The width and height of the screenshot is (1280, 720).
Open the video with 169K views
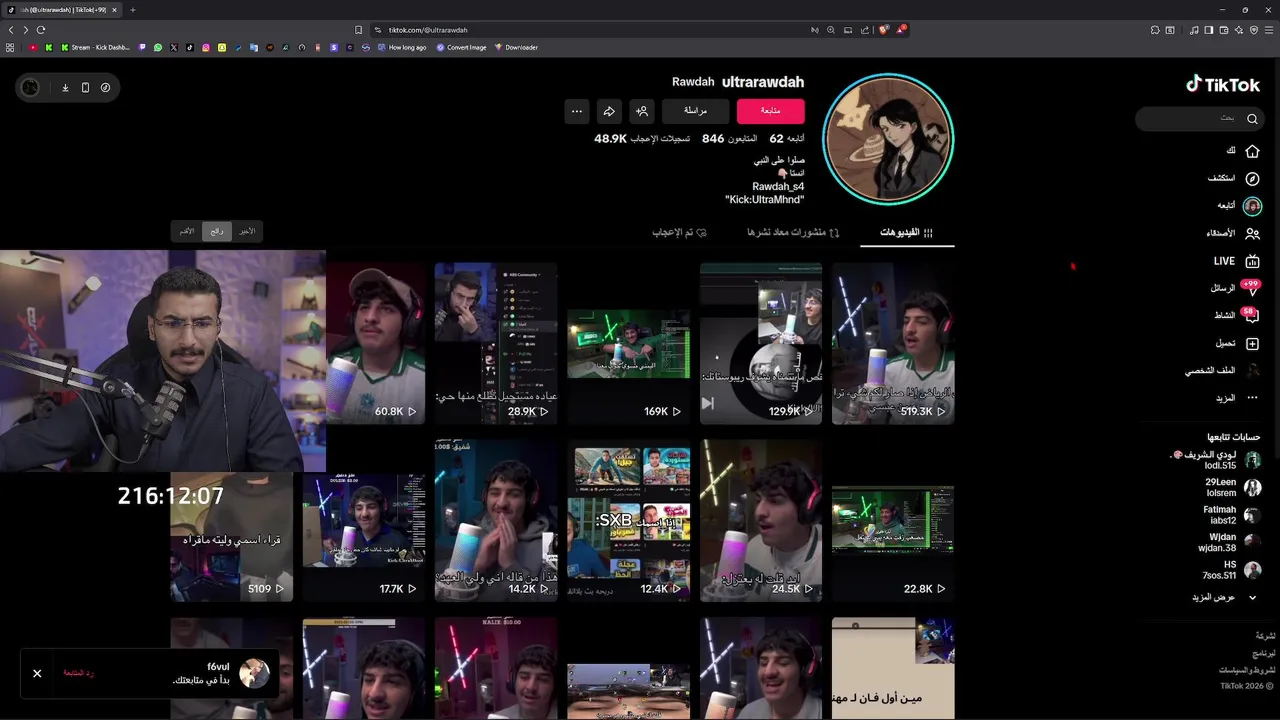click(x=628, y=343)
